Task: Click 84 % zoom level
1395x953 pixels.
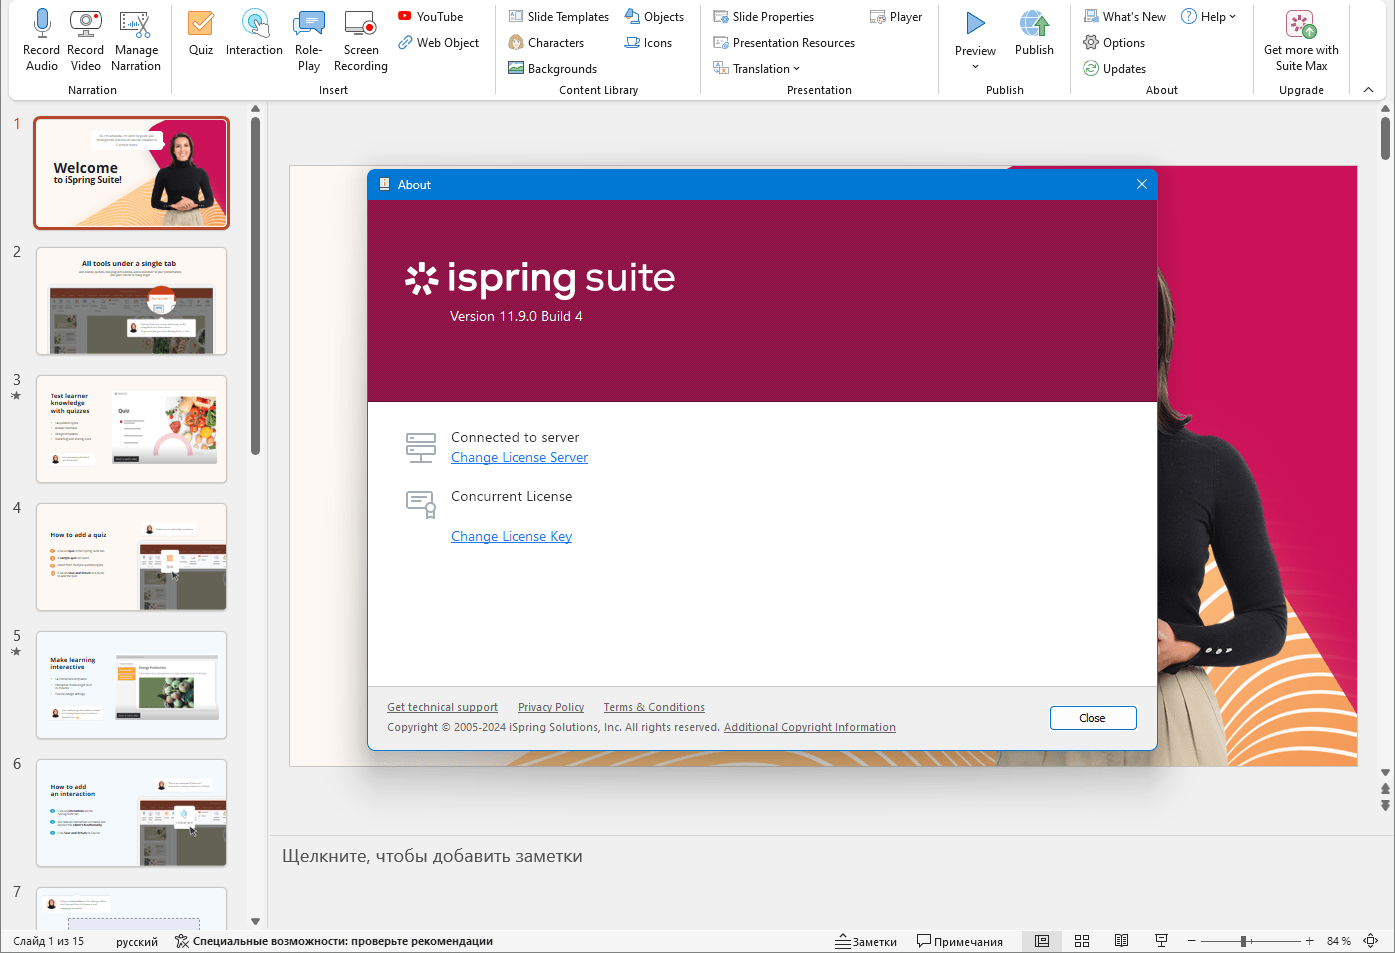Action: pyautogui.click(x=1339, y=941)
